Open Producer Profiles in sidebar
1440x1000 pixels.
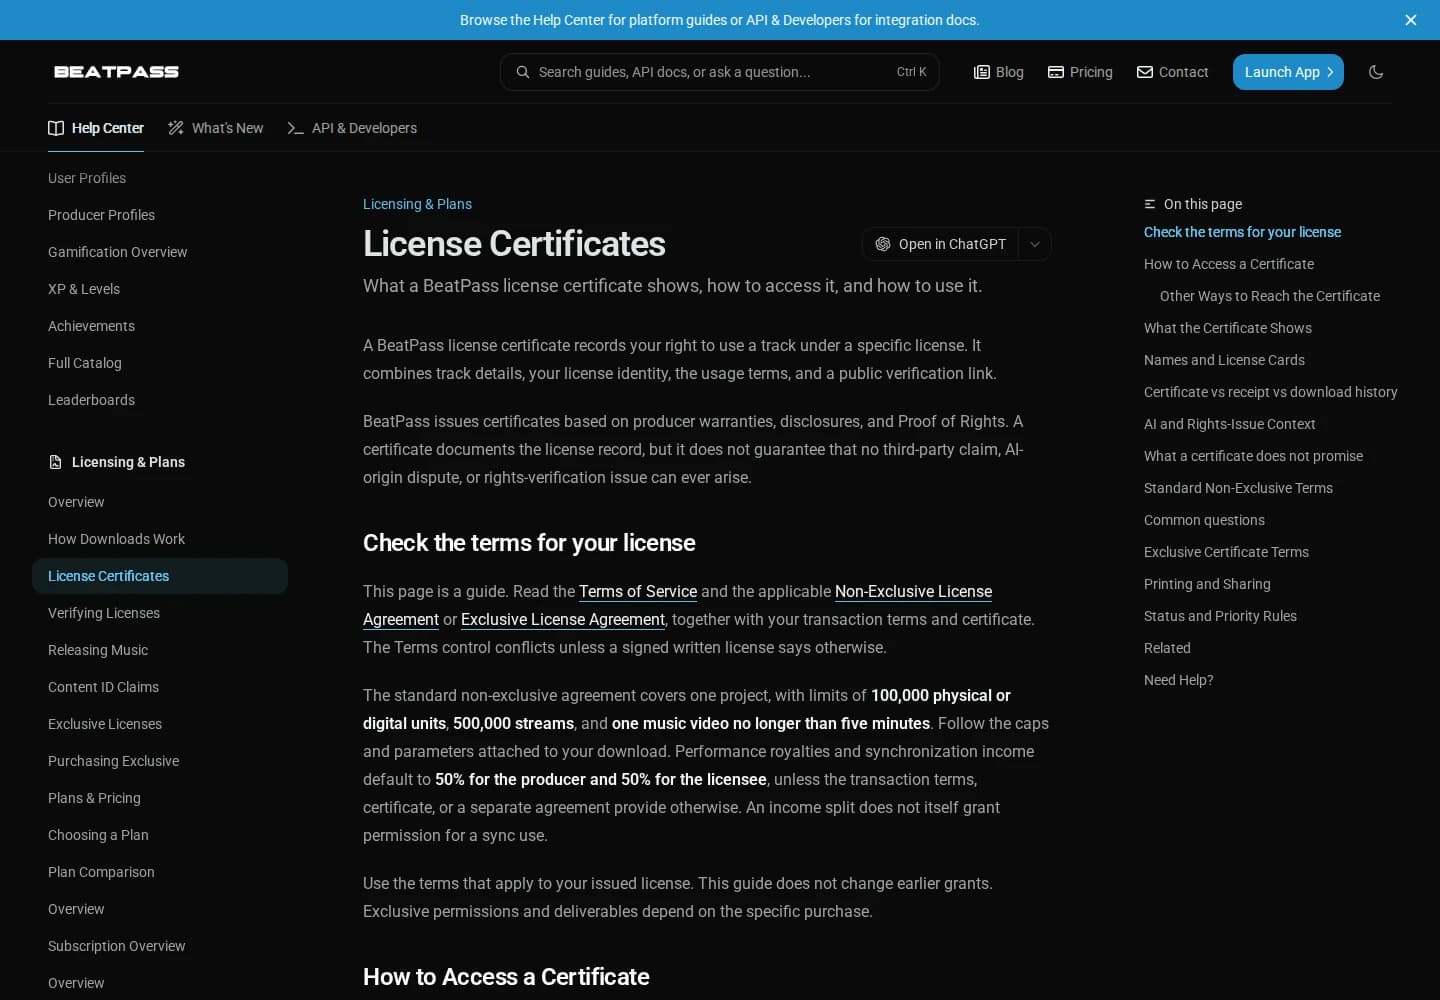101,215
